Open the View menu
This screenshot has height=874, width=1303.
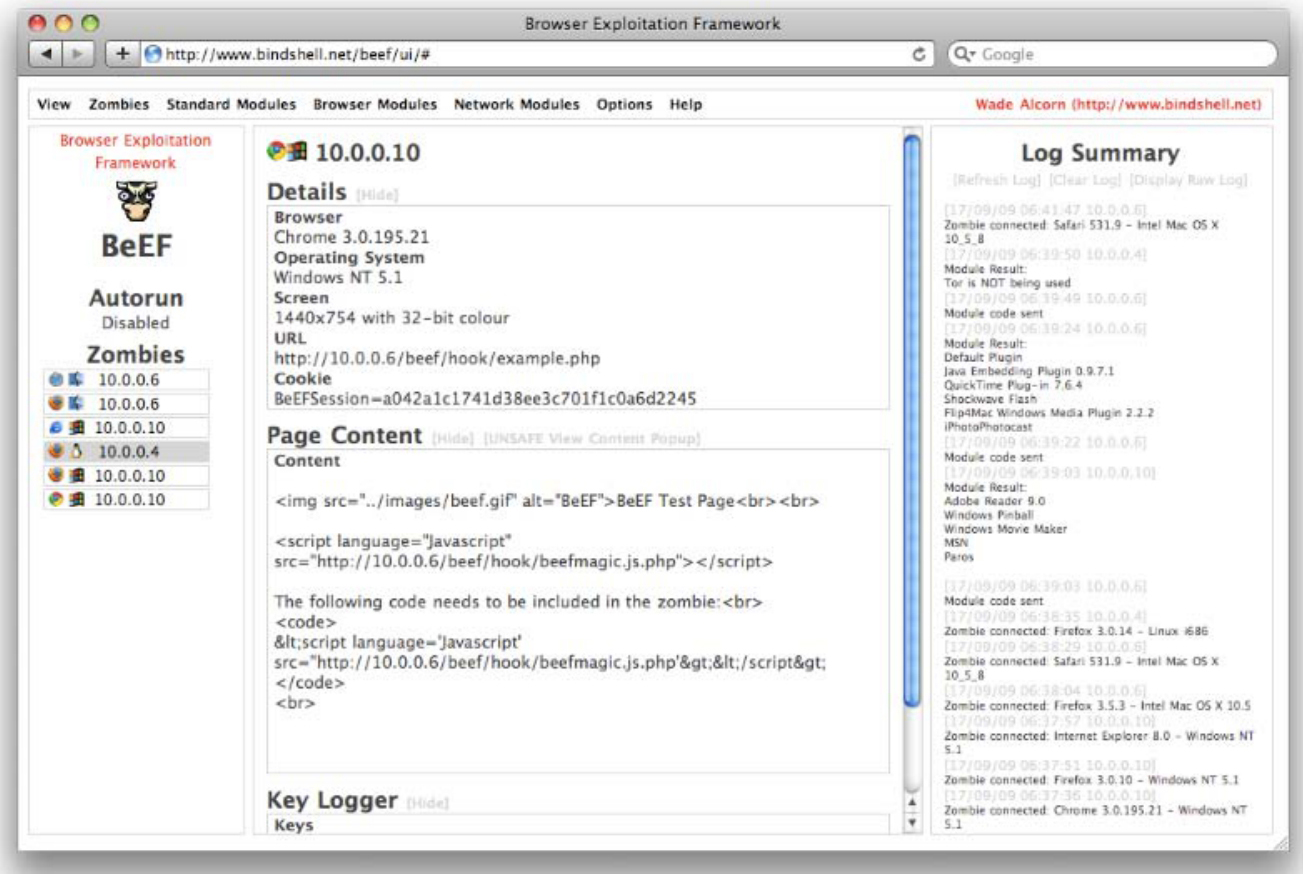(54, 104)
